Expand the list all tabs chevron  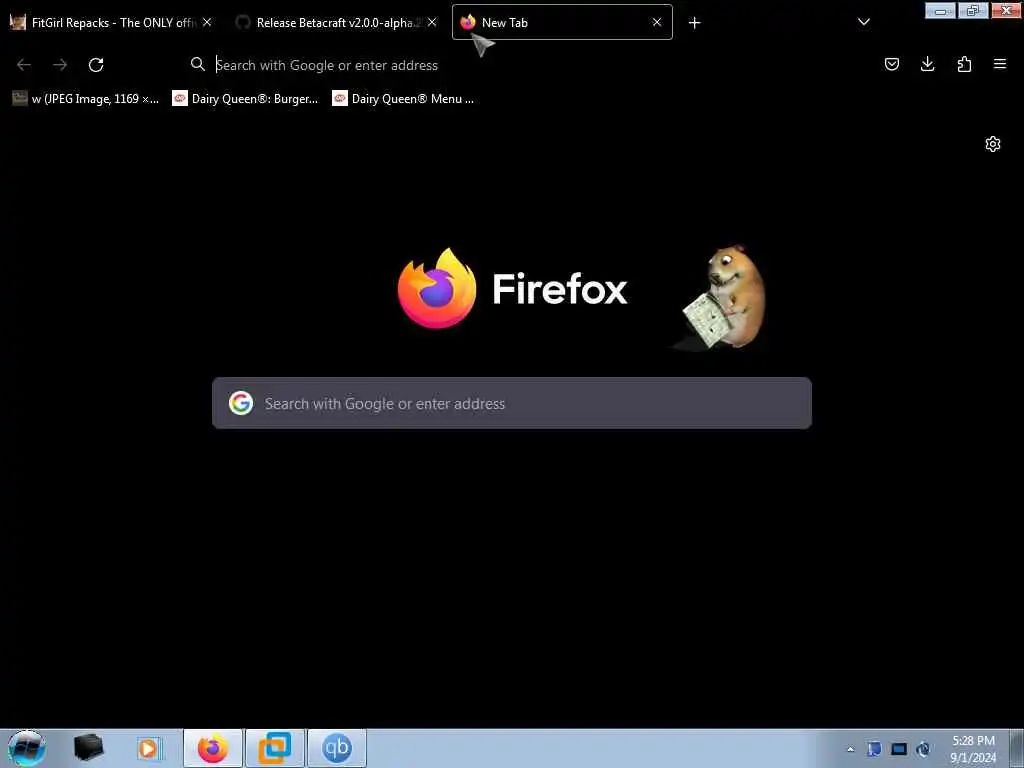pos(863,22)
